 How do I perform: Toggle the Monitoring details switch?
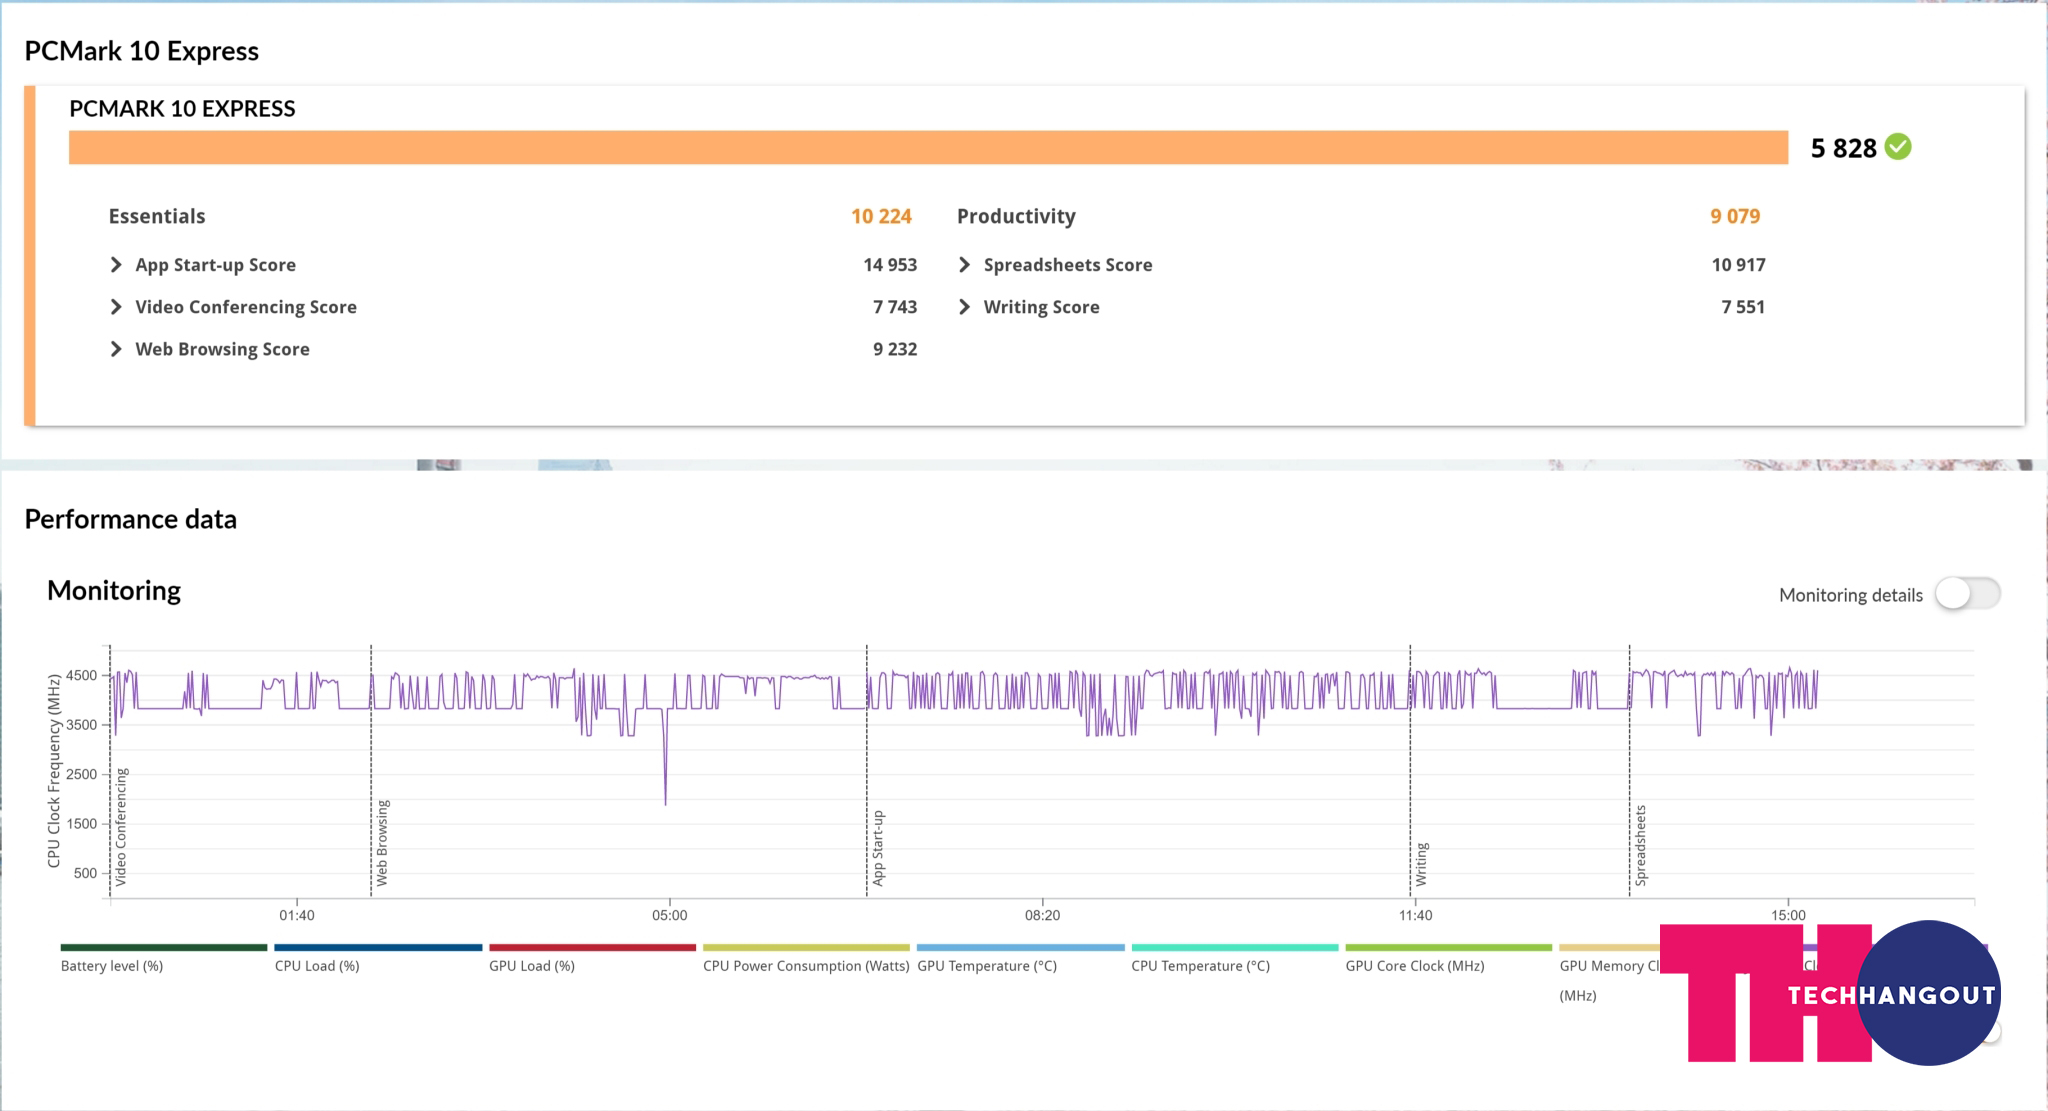coord(1967,594)
